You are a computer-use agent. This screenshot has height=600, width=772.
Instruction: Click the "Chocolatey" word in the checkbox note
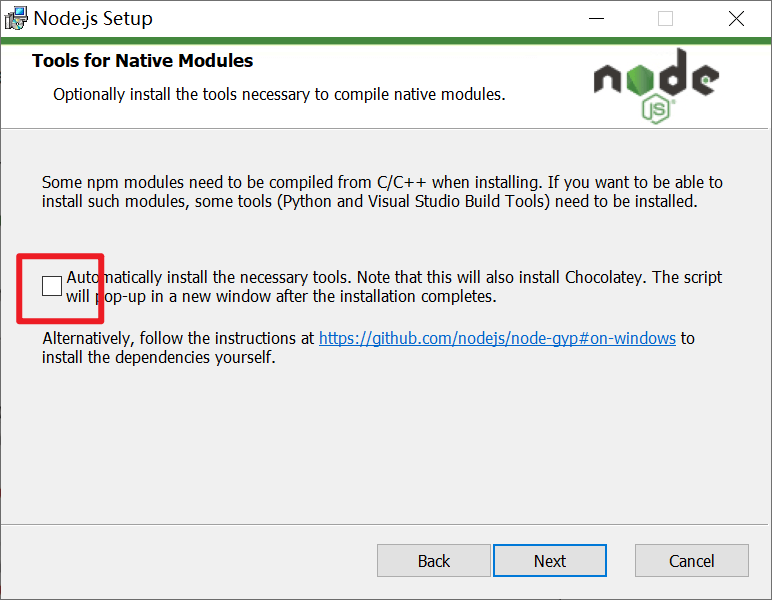pos(606,277)
